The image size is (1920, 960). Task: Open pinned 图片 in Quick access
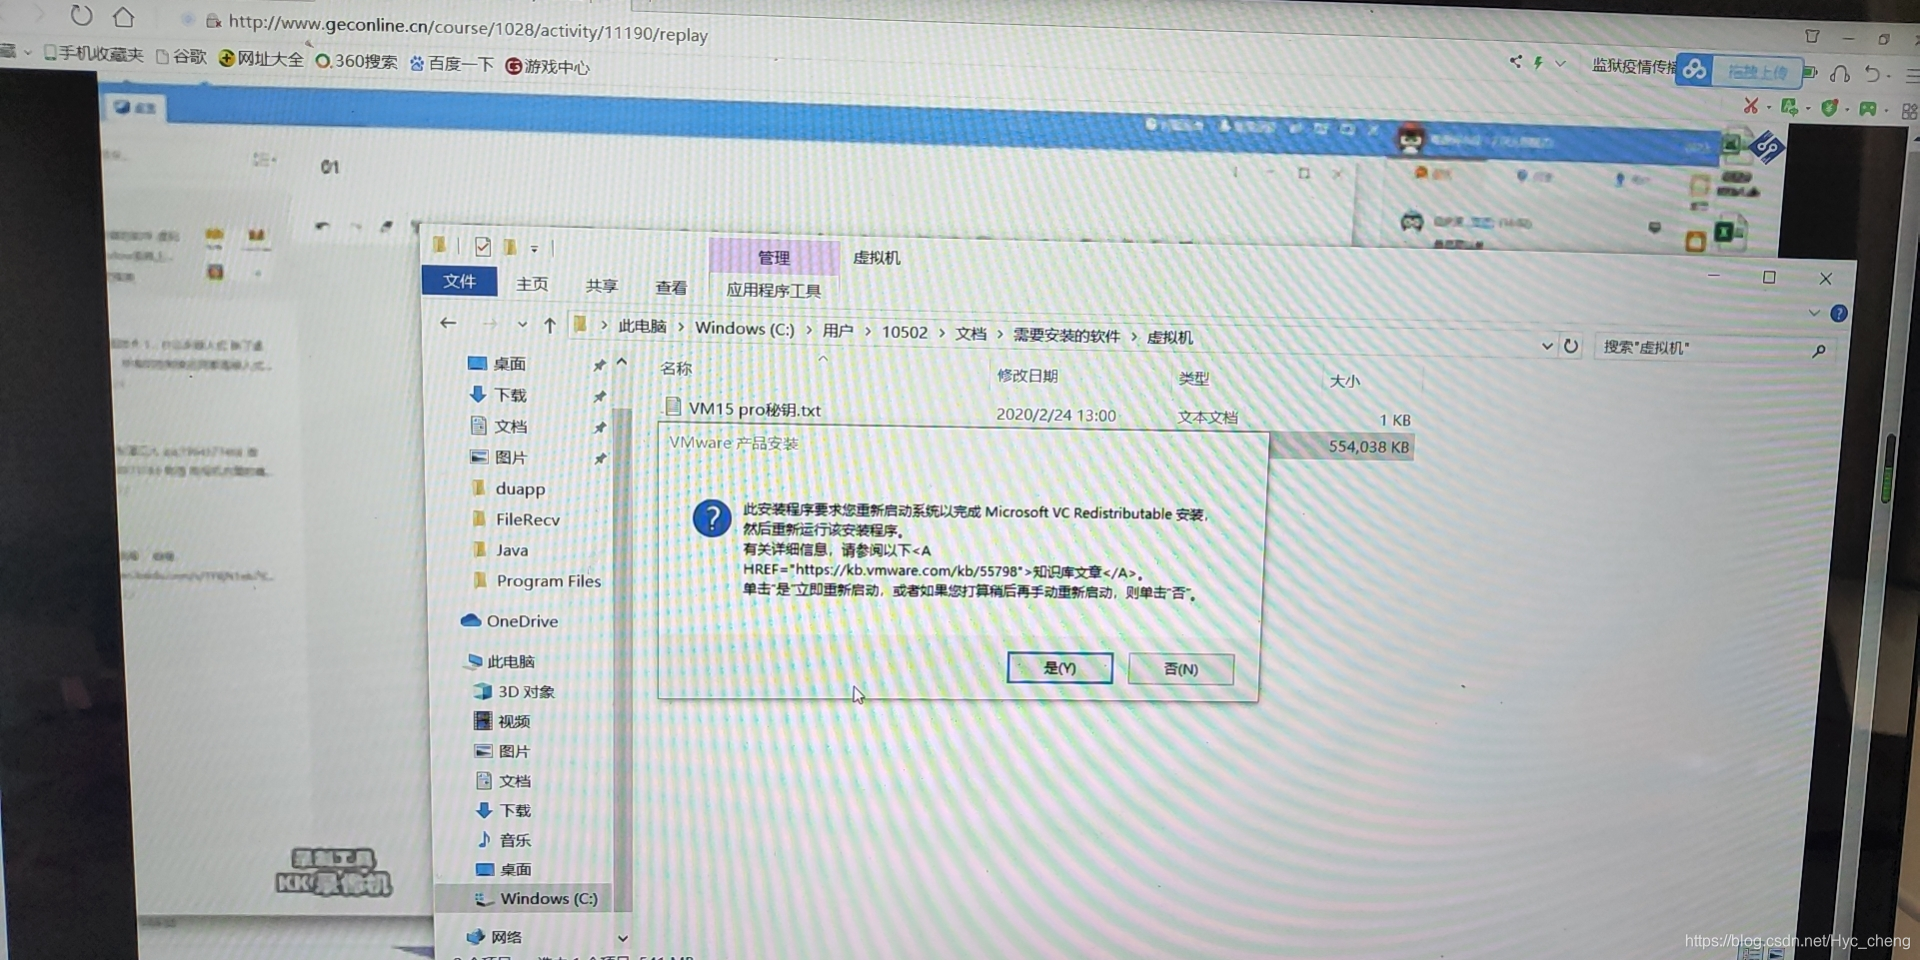tap(510, 457)
